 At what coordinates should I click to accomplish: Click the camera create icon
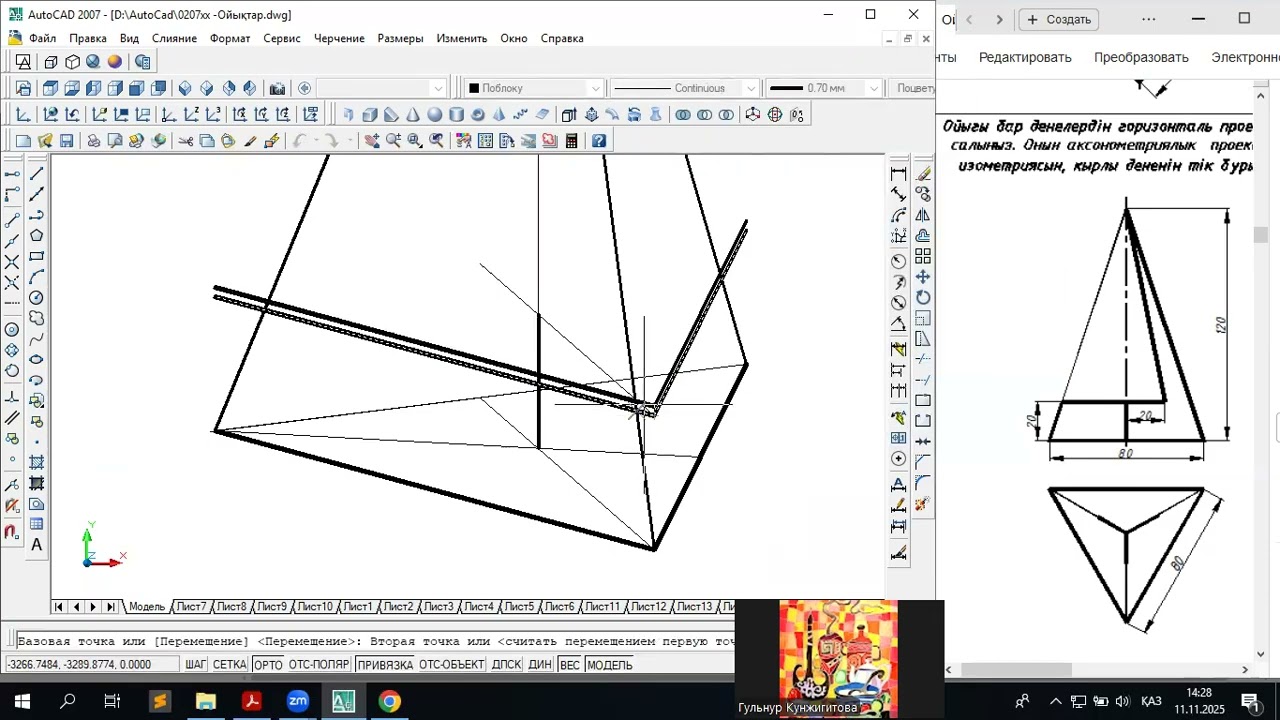coord(277,88)
